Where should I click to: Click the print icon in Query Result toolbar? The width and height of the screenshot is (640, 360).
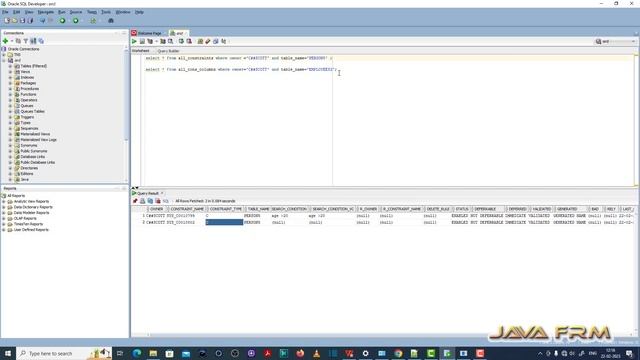coord(142,201)
